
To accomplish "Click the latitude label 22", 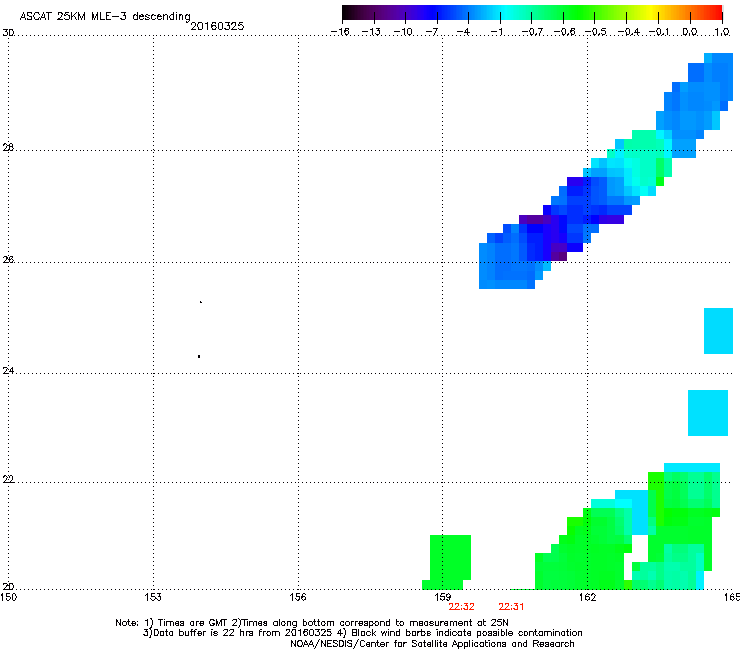I will coord(8,479).
